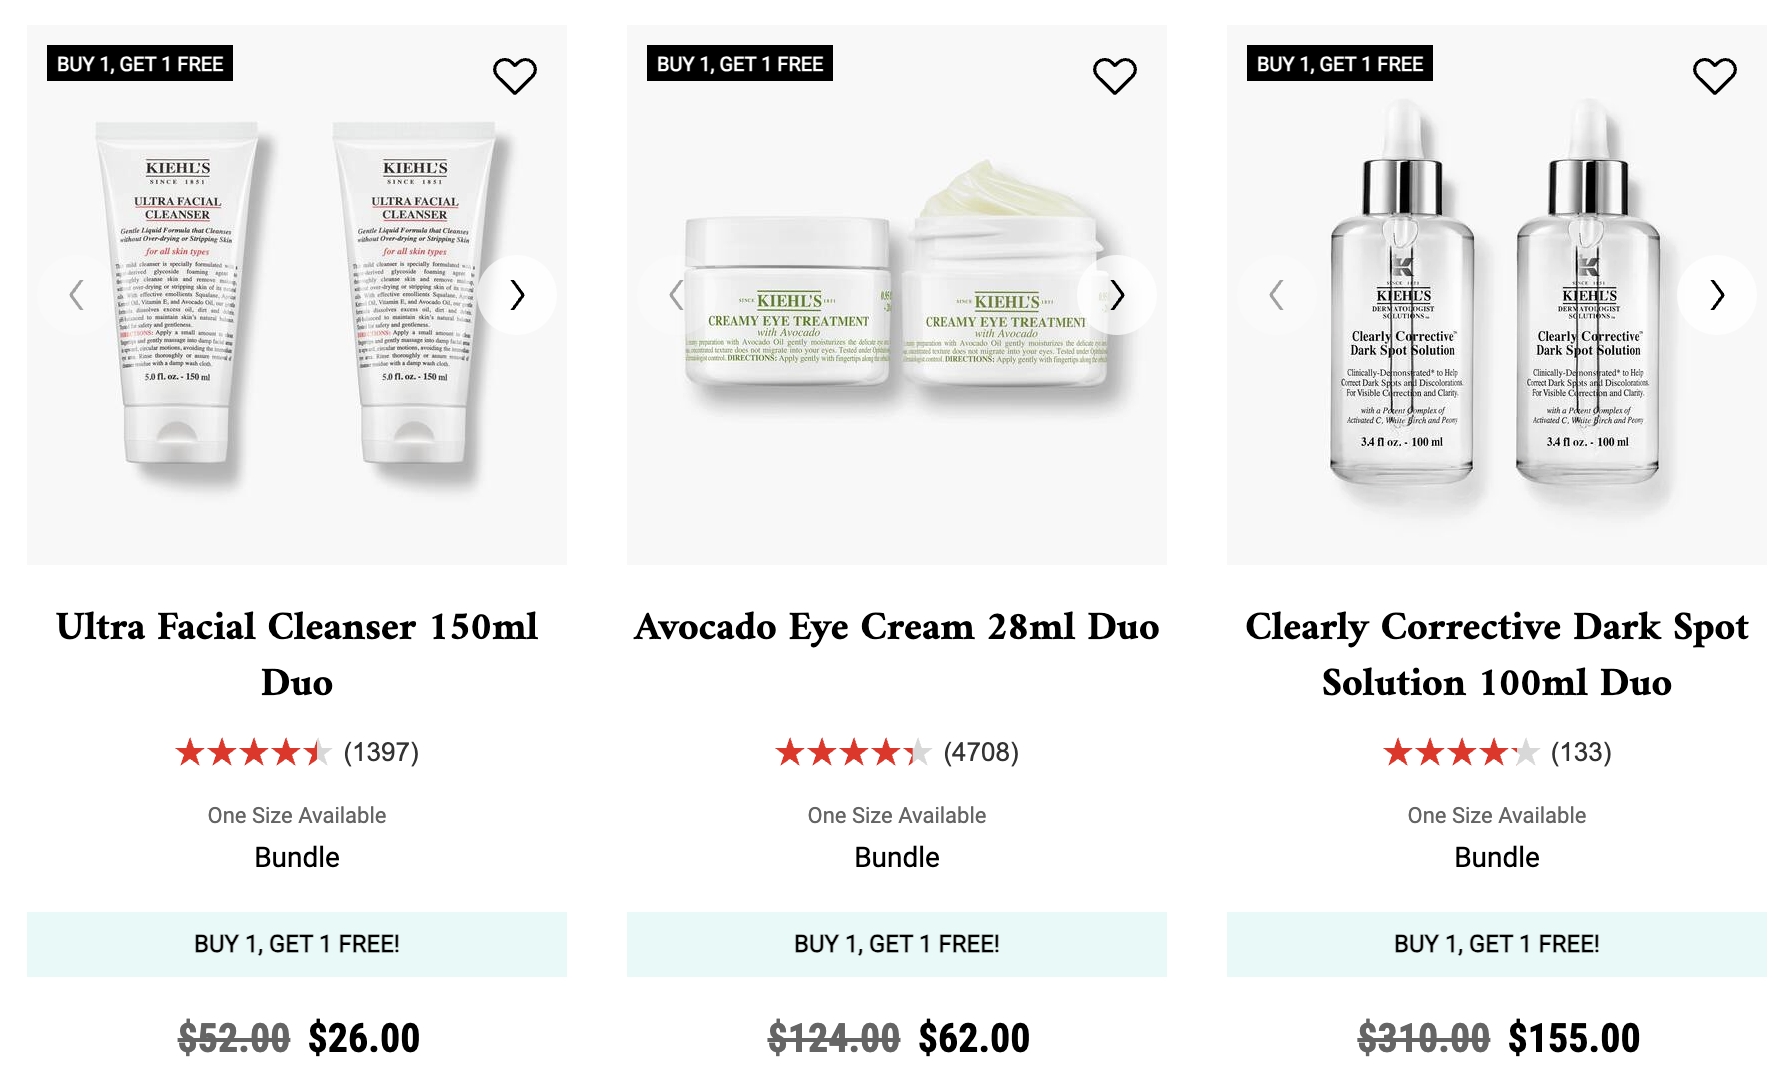Screen dimensions: 1782x1070
Task: Favorite the Avocado Eye Cream Duo heart
Action: click(1115, 76)
